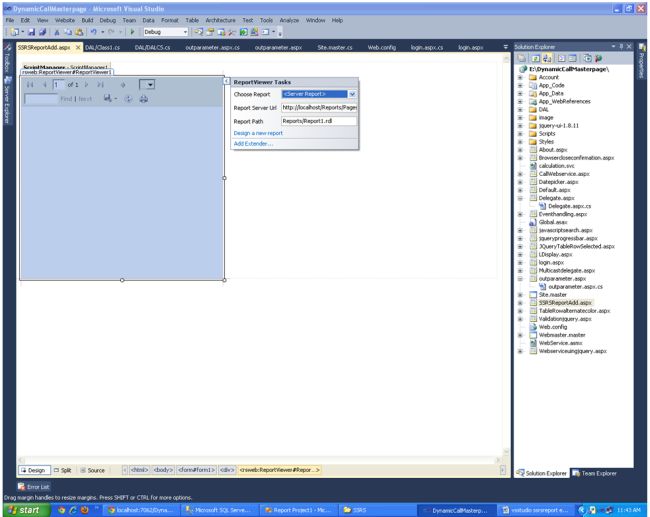
Task: Collapse the outparameter.aspx node
Action: [x=520, y=279]
